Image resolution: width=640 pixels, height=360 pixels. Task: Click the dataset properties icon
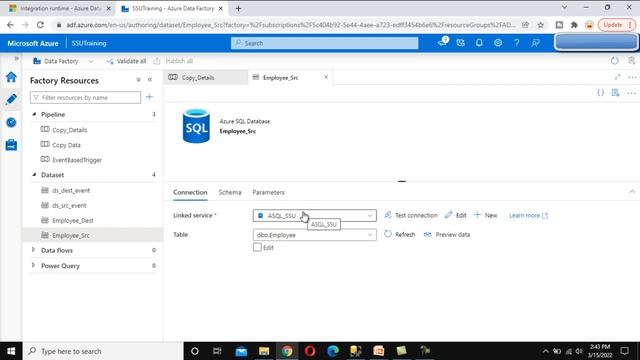coord(615,93)
